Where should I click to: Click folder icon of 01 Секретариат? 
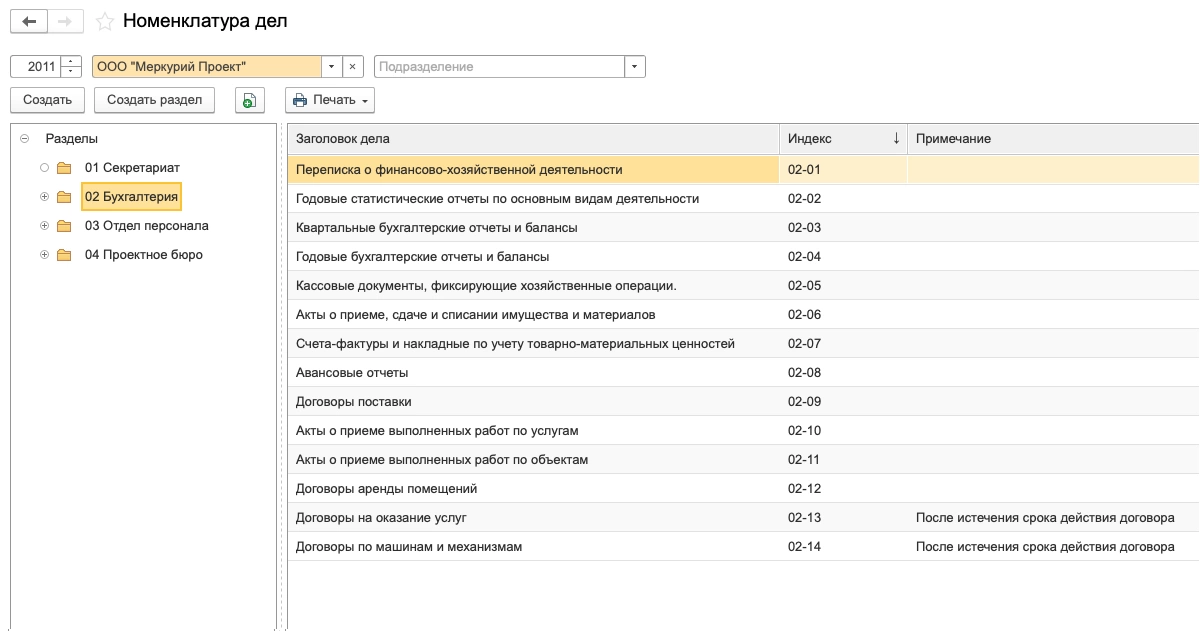[x=65, y=168]
